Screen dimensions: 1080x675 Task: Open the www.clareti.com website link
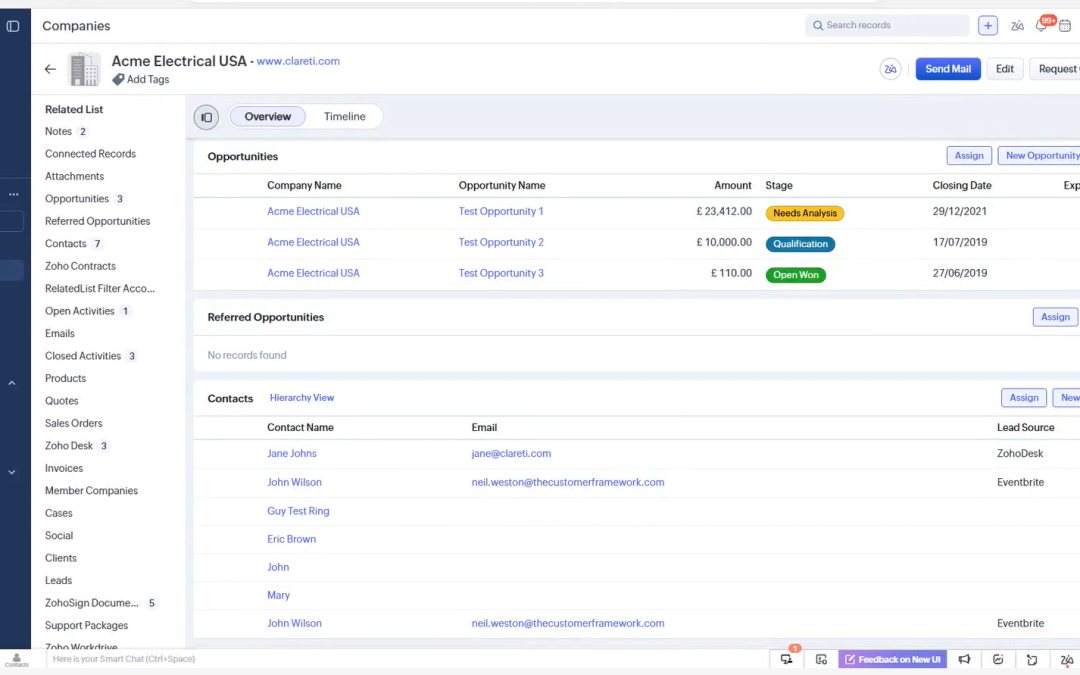[x=298, y=61]
